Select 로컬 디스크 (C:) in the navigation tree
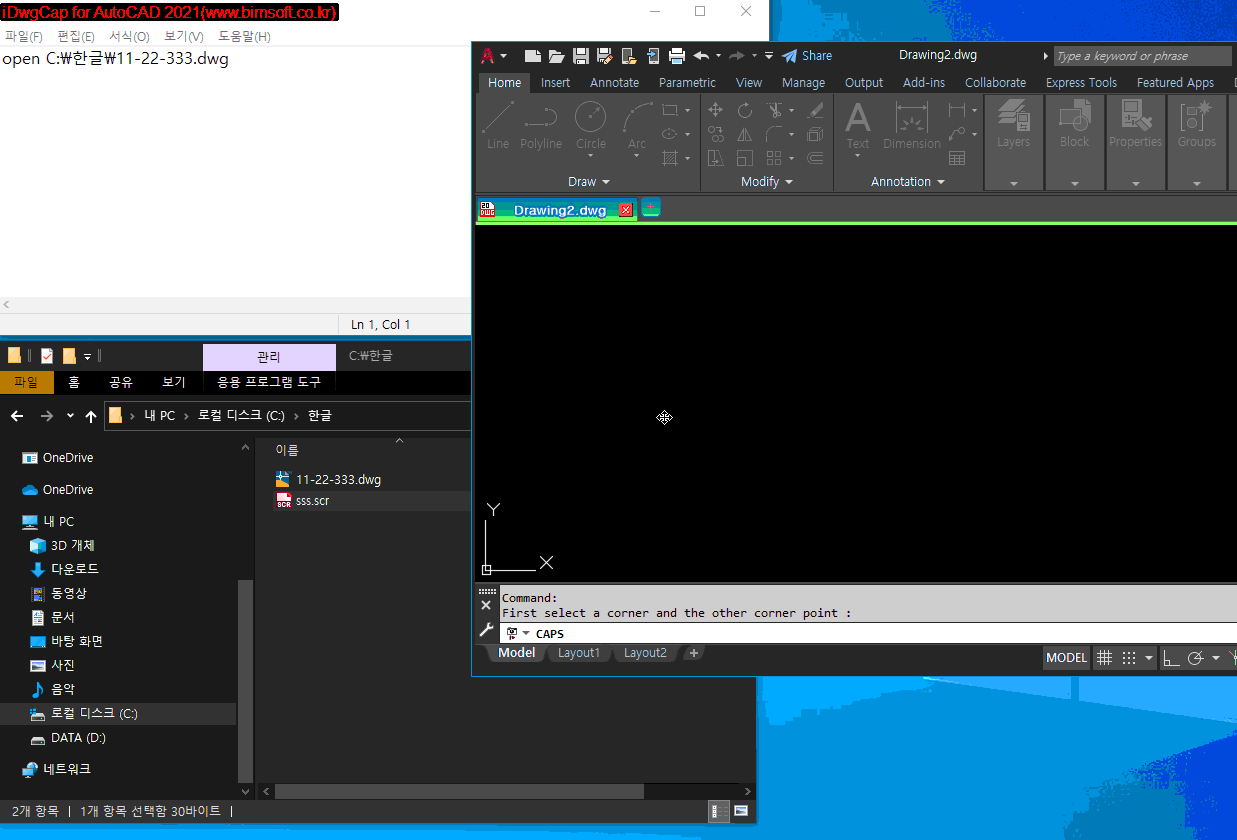The height and width of the screenshot is (840, 1237). click(x=94, y=714)
